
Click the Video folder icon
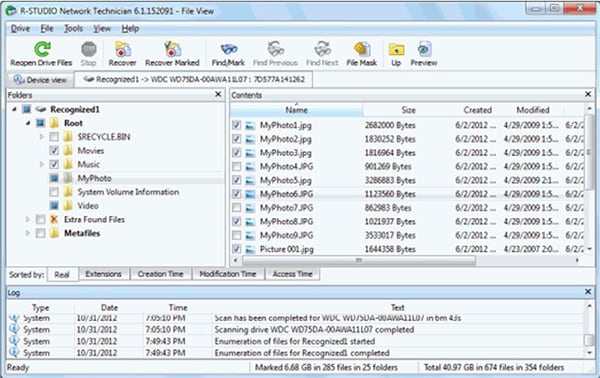pyautogui.click(x=68, y=205)
